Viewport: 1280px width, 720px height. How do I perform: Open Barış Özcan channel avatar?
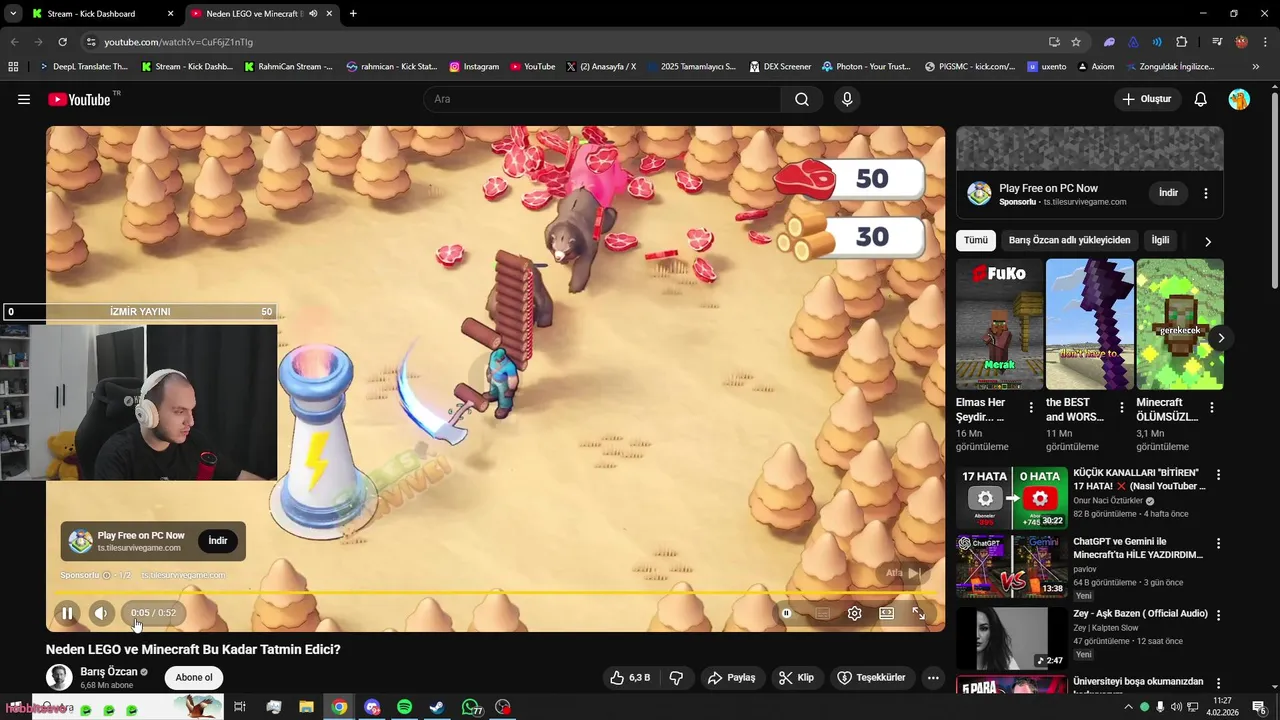59,677
